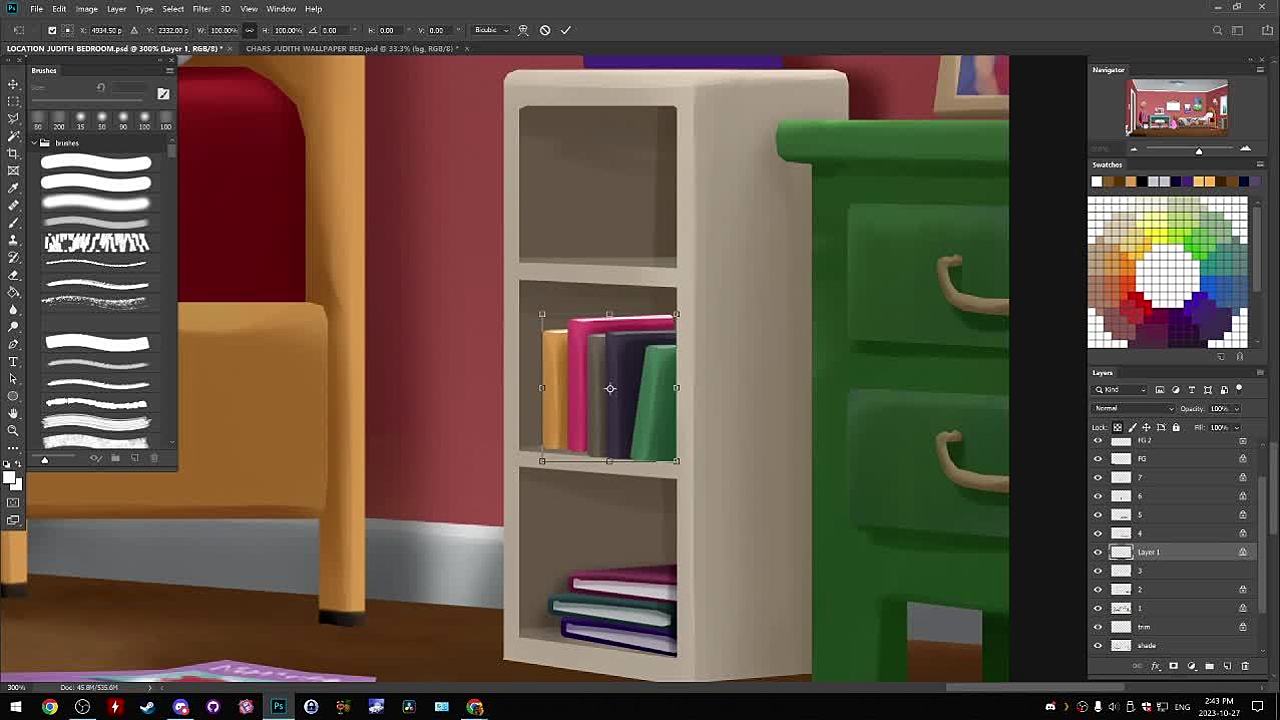
Task: Open the Filter menu
Action: coord(202,9)
